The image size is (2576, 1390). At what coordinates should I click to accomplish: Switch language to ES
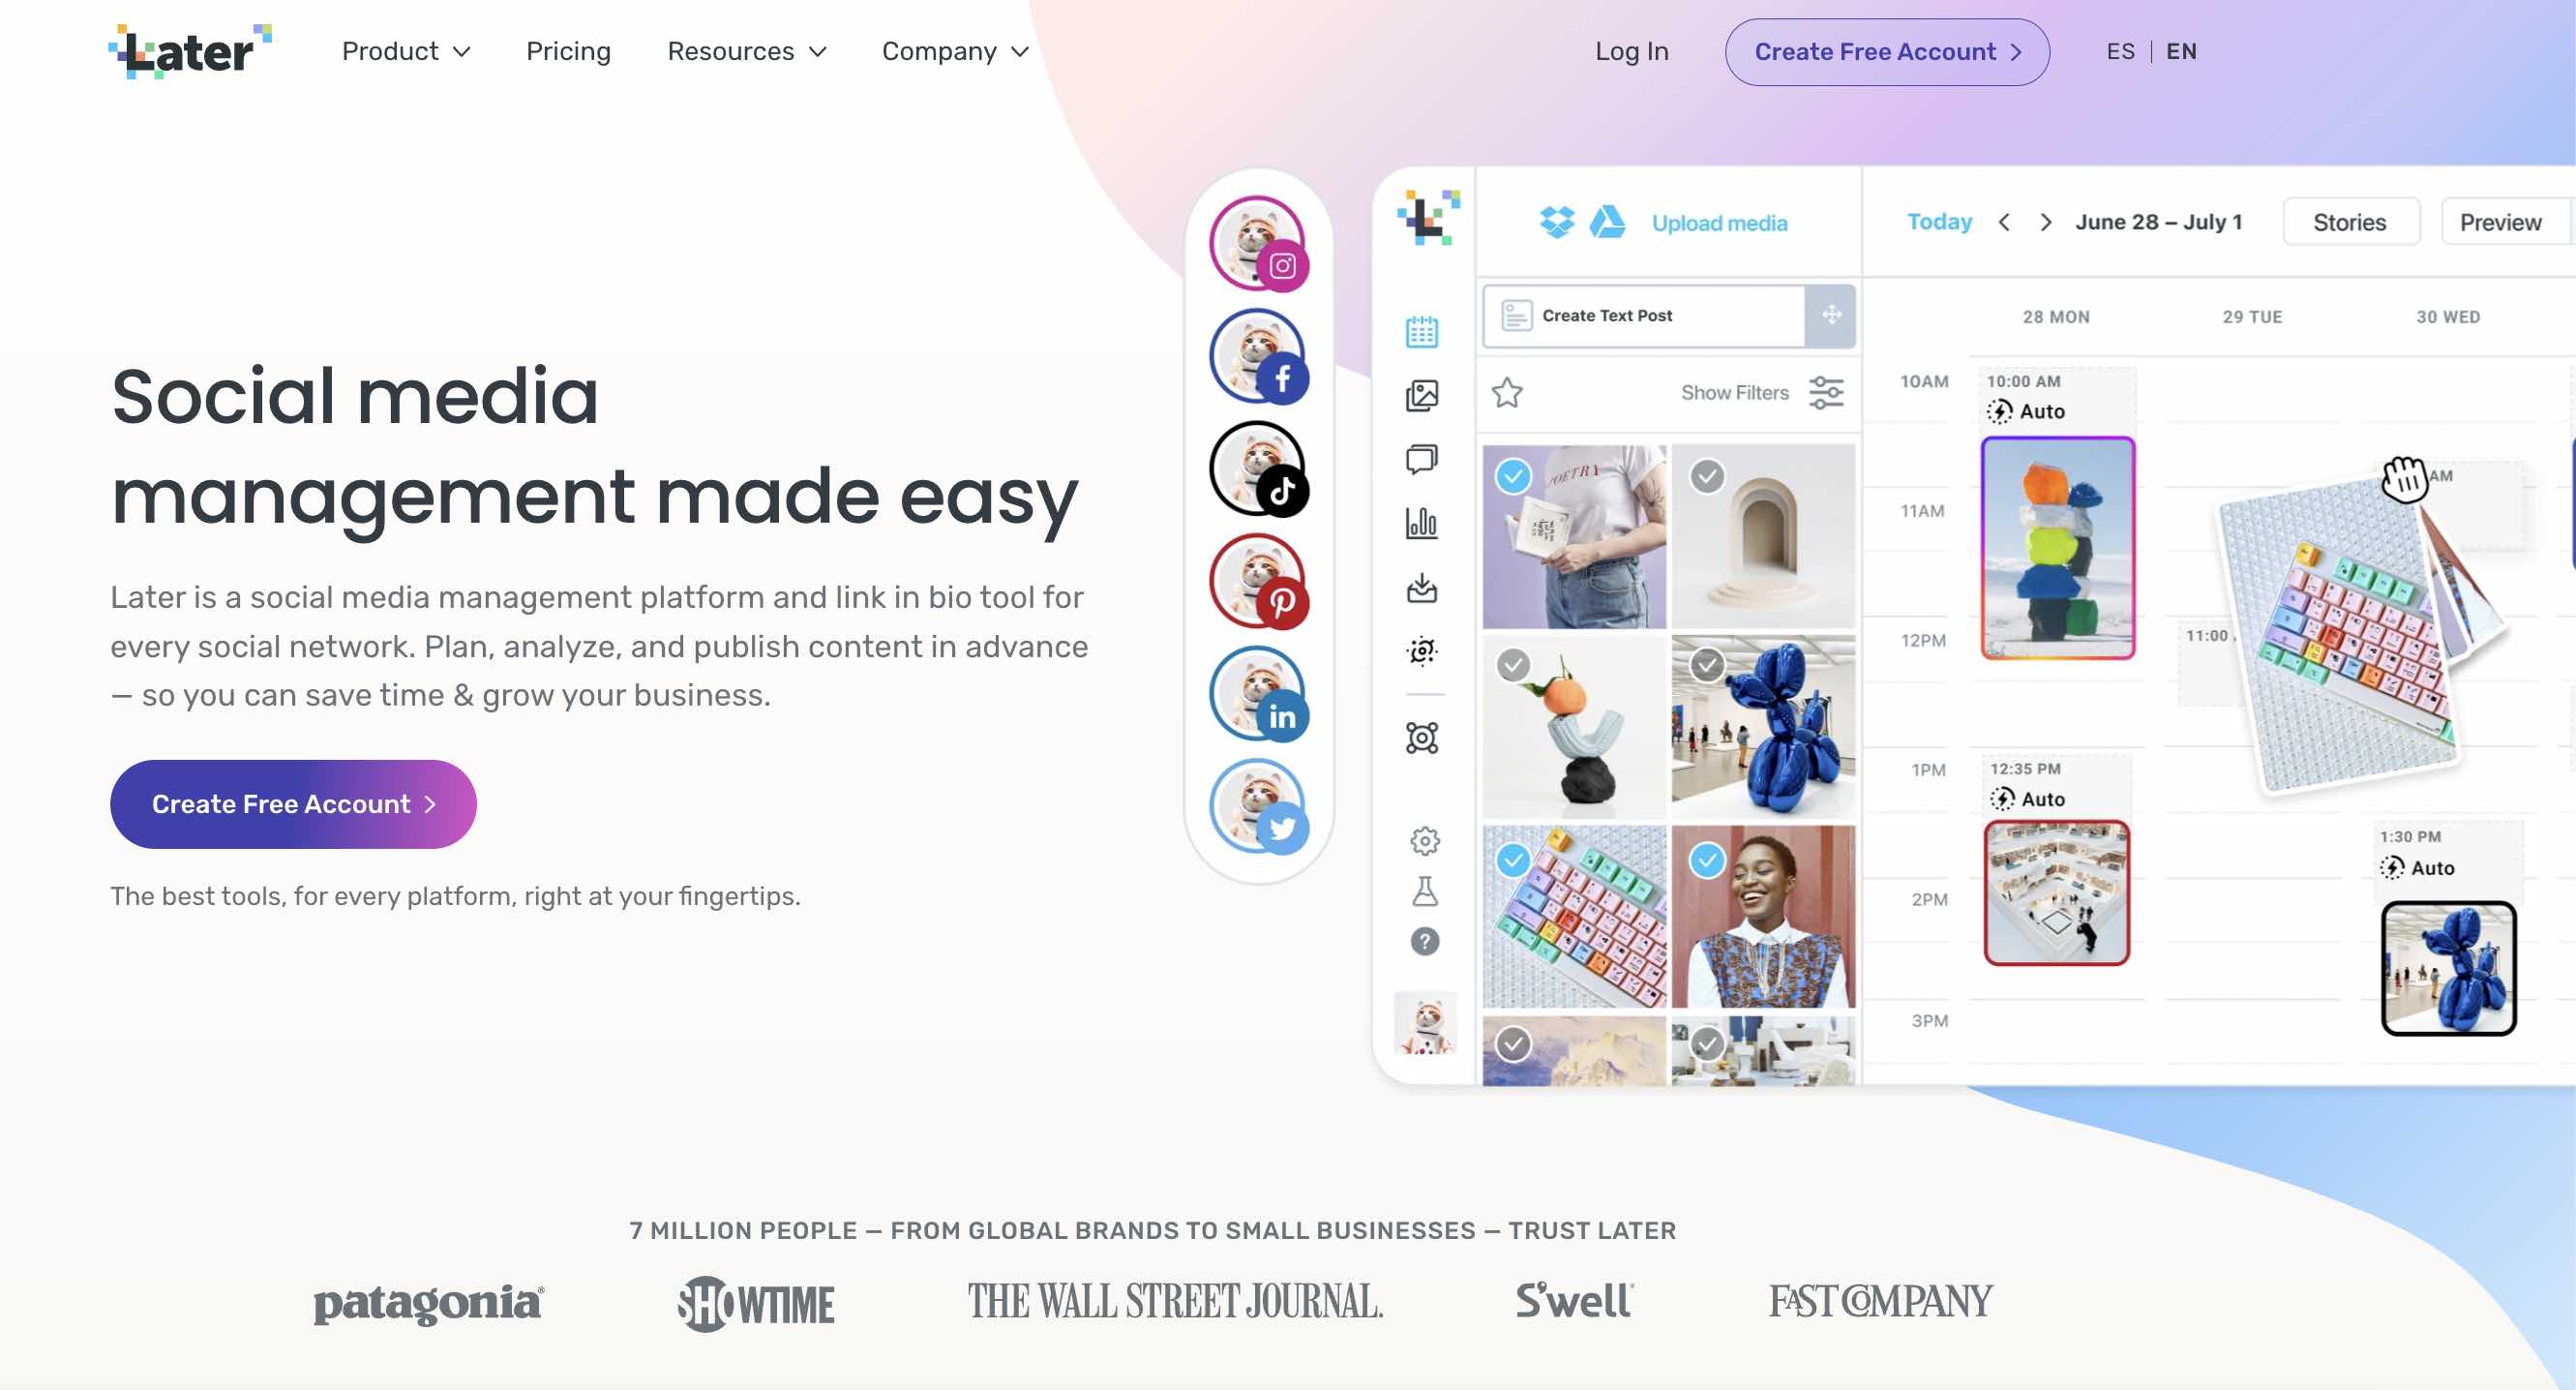2119,49
